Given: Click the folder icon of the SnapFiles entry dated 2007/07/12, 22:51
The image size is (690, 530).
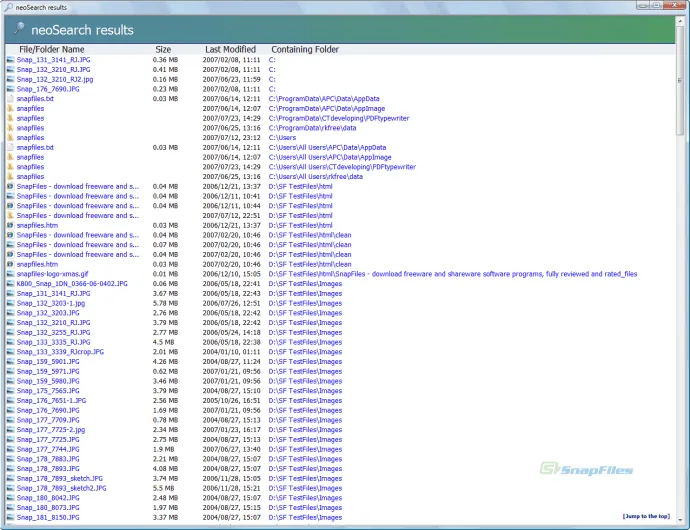Looking at the screenshot, I should (x=10, y=215).
